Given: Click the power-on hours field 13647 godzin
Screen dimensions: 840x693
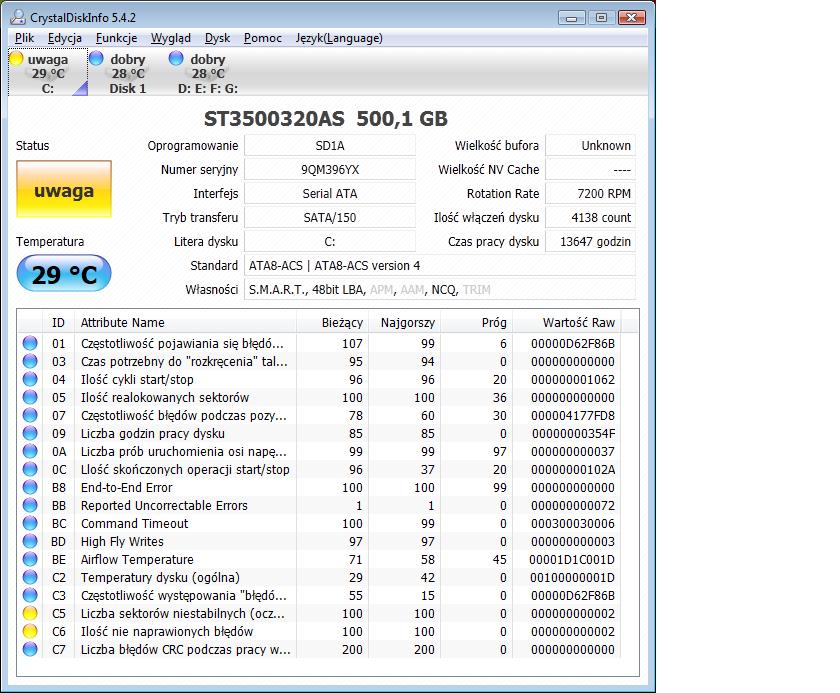Looking at the screenshot, I should click(590, 242).
